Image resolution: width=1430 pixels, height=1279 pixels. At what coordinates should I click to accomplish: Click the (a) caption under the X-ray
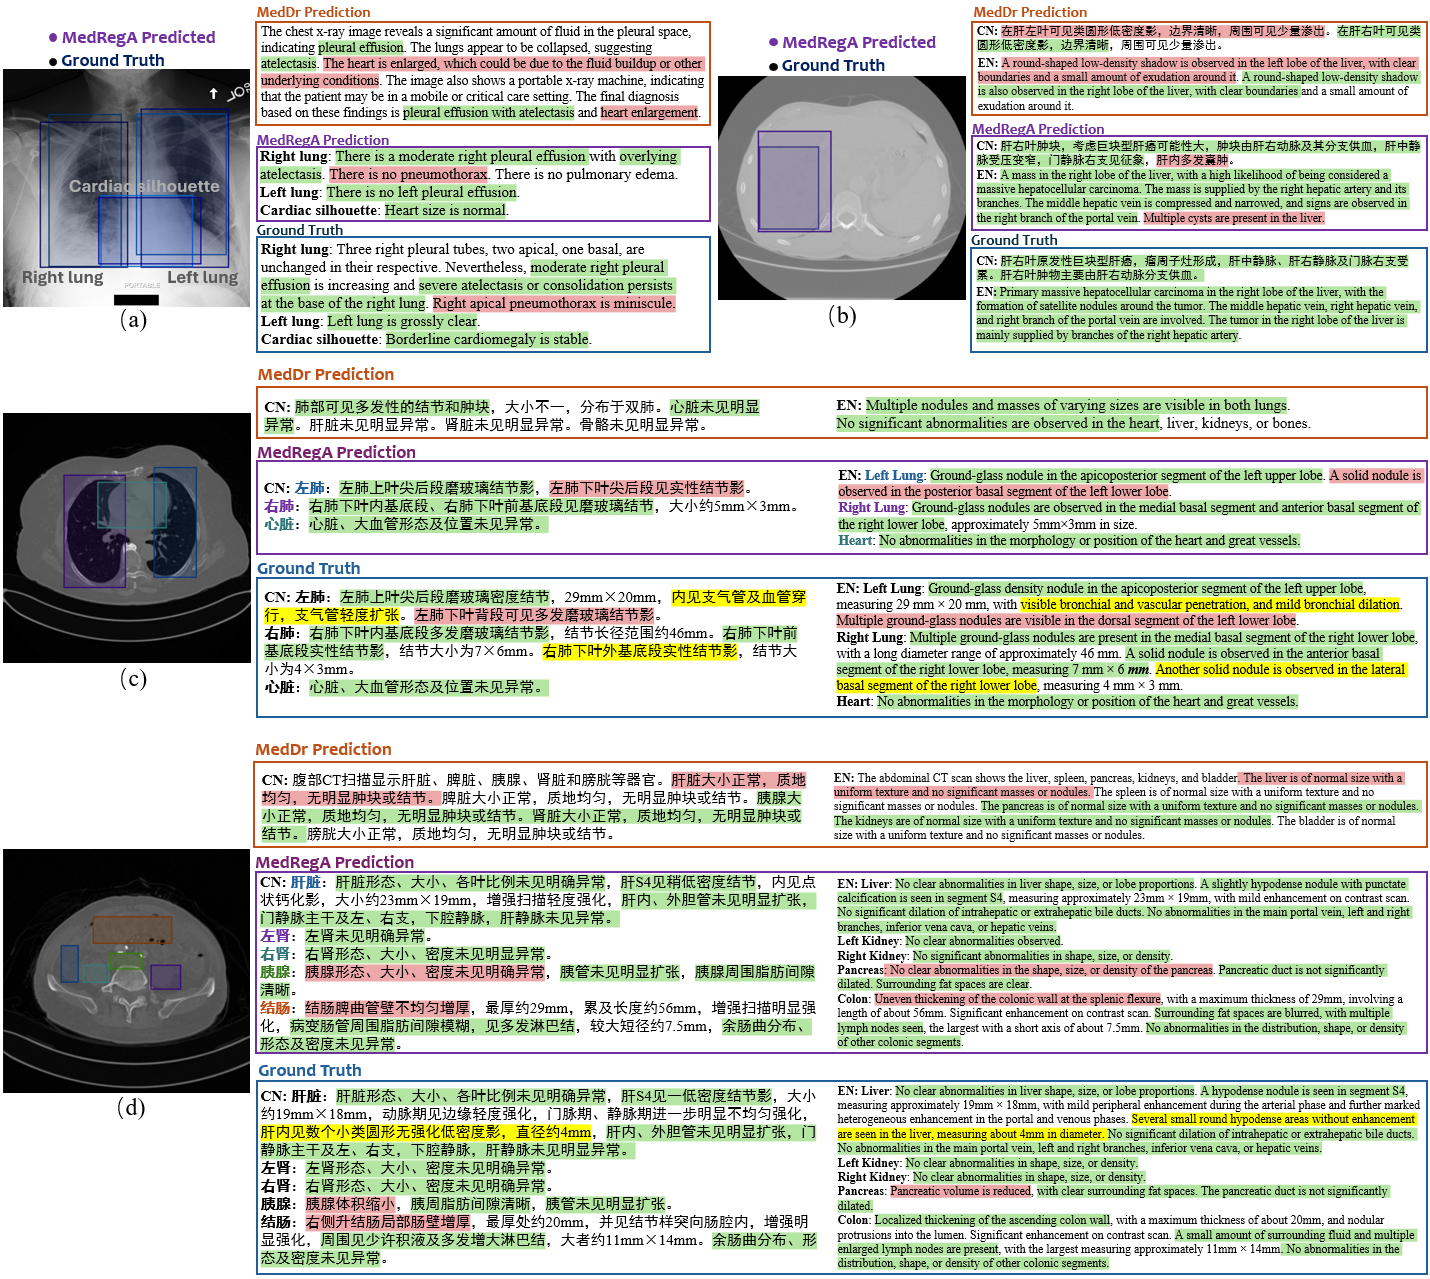click(133, 319)
